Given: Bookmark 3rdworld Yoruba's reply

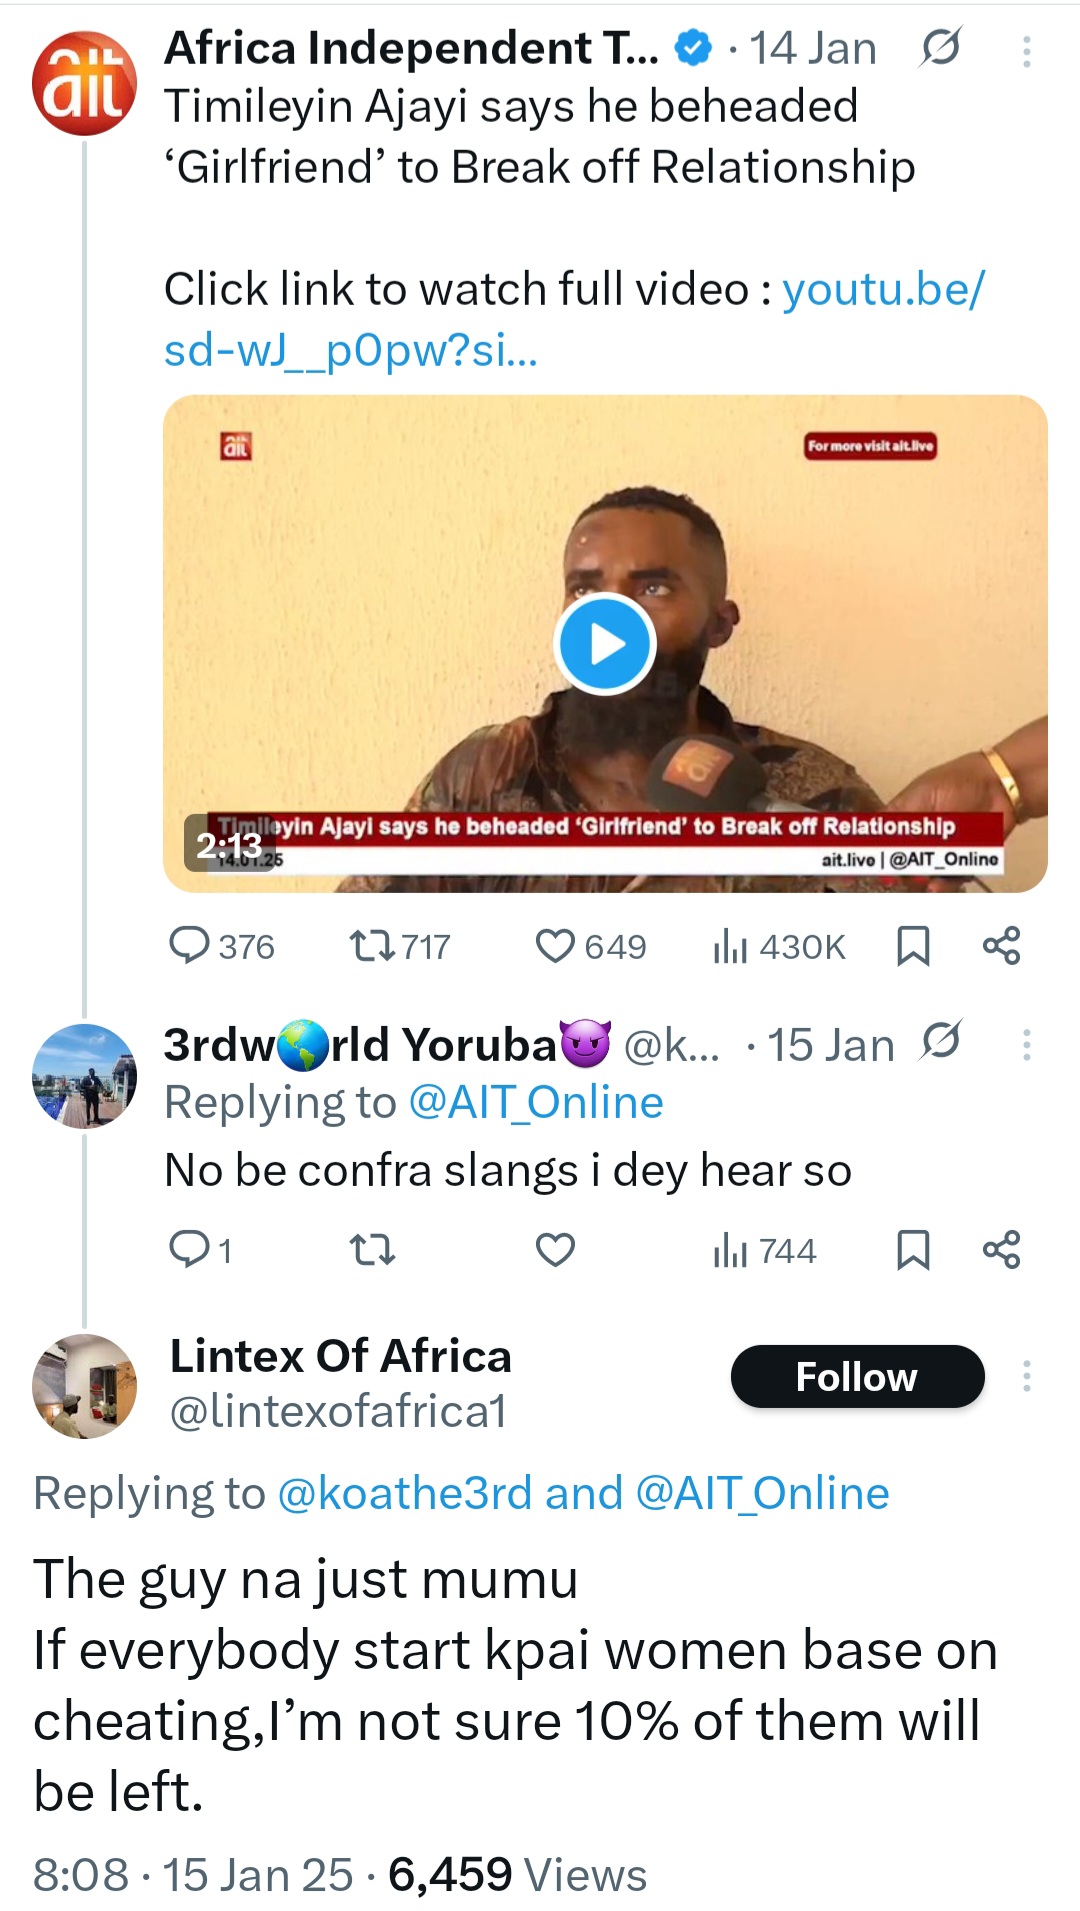Looking at the screenshot, I should (913, 1249).
